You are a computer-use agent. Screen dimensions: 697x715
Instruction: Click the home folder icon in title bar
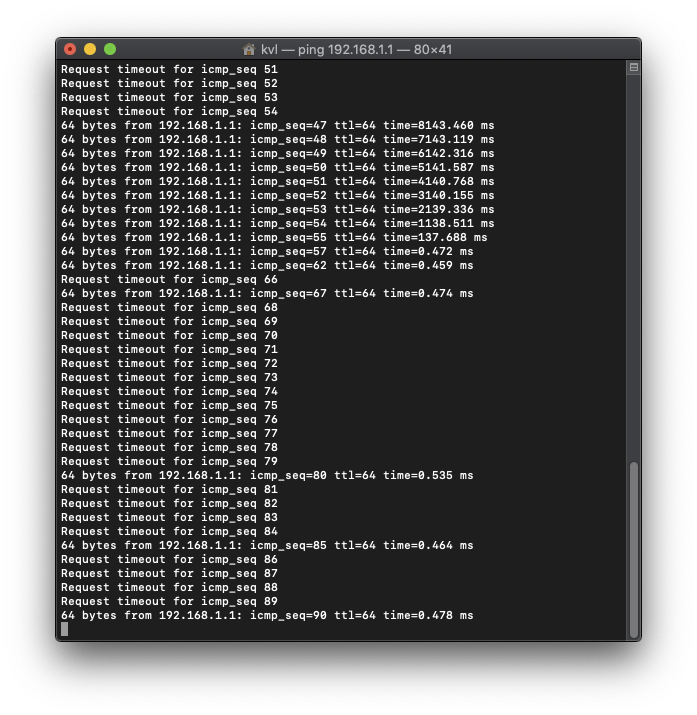(249, 49)
